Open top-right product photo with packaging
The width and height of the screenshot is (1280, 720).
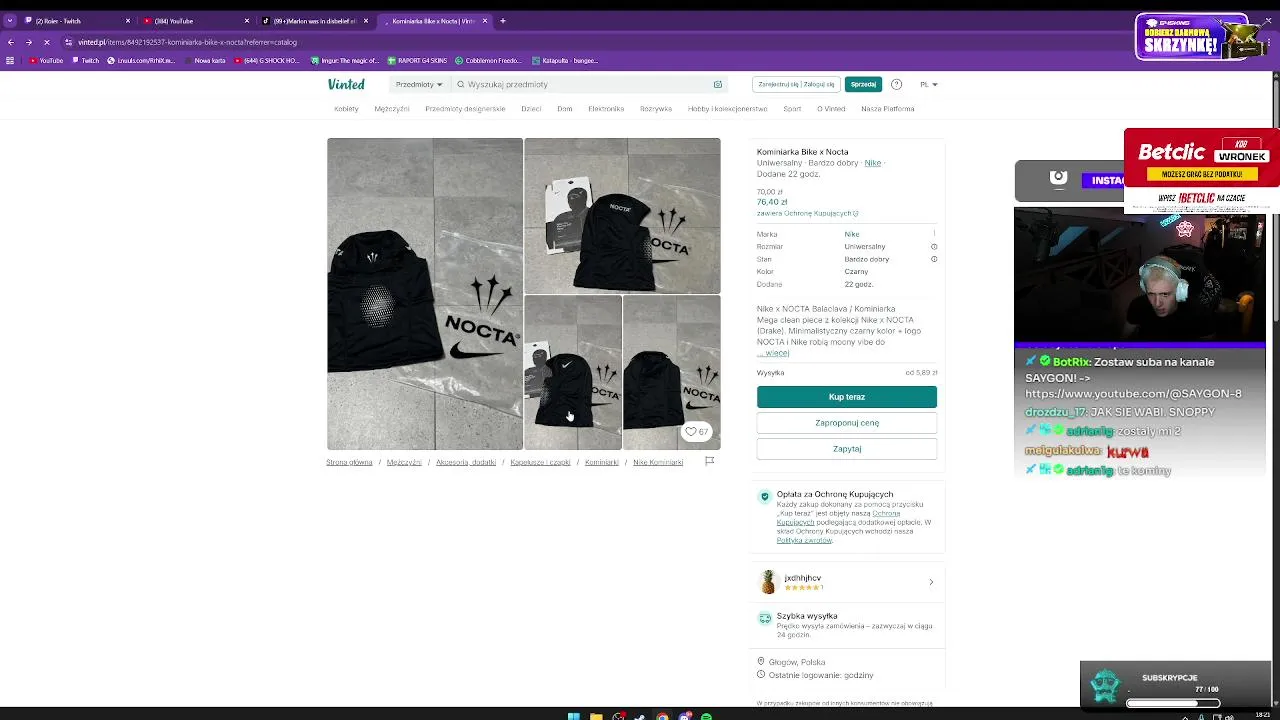click(x=622, y=216)
